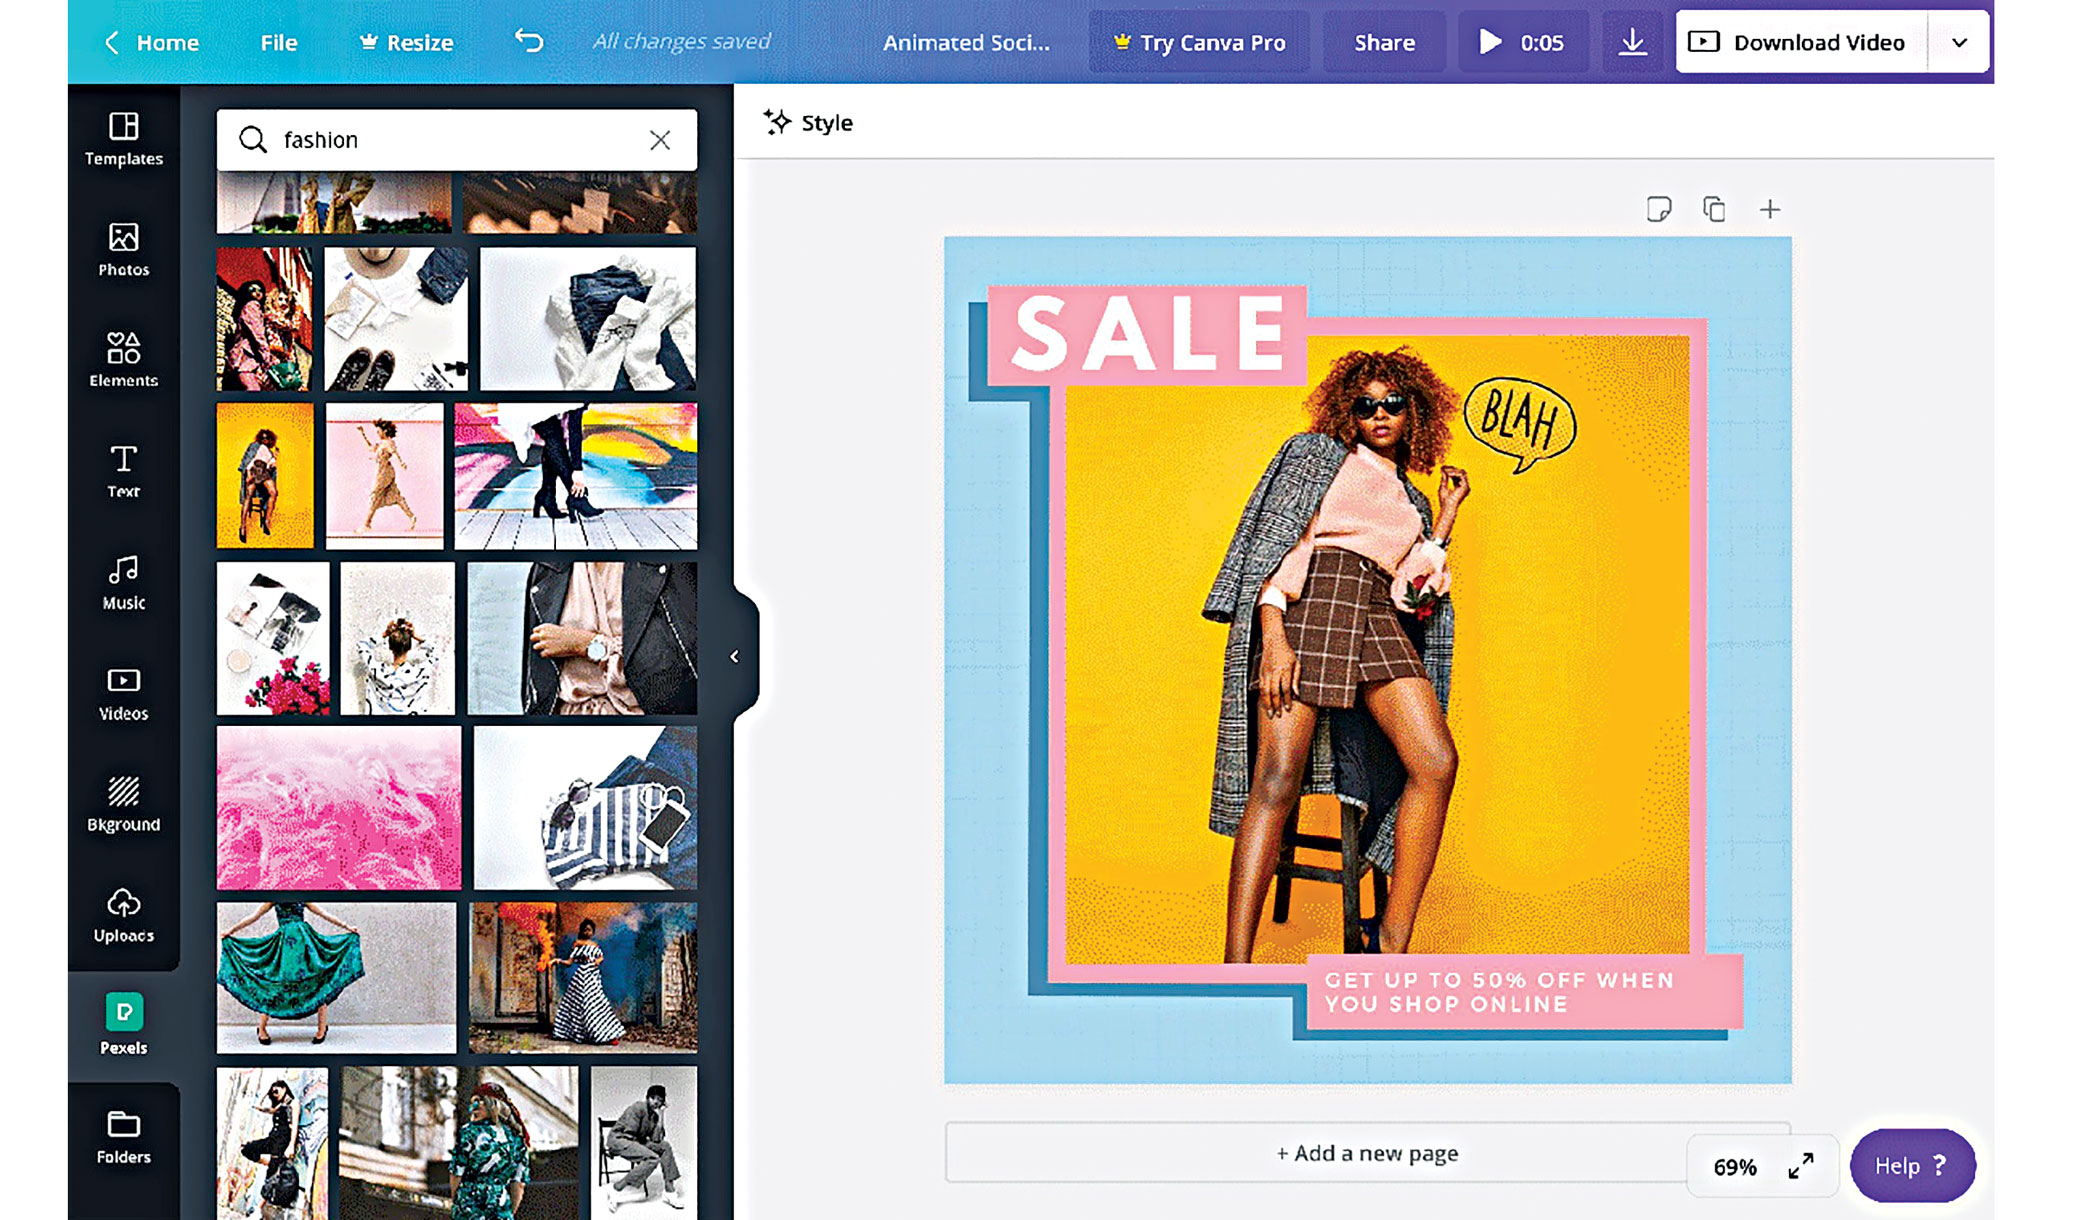
Task: Click the Share button
Action: (1384, 42)
